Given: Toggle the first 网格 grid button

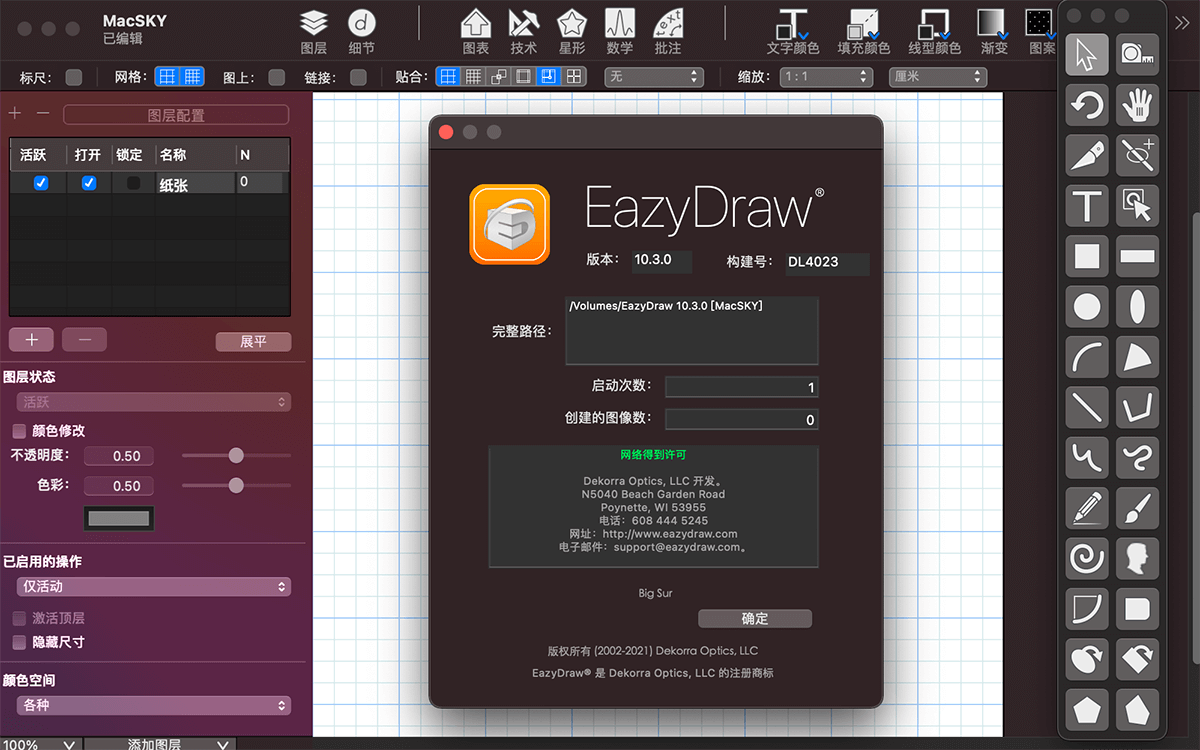Looking at the screenshot, I should click(167, 77).
